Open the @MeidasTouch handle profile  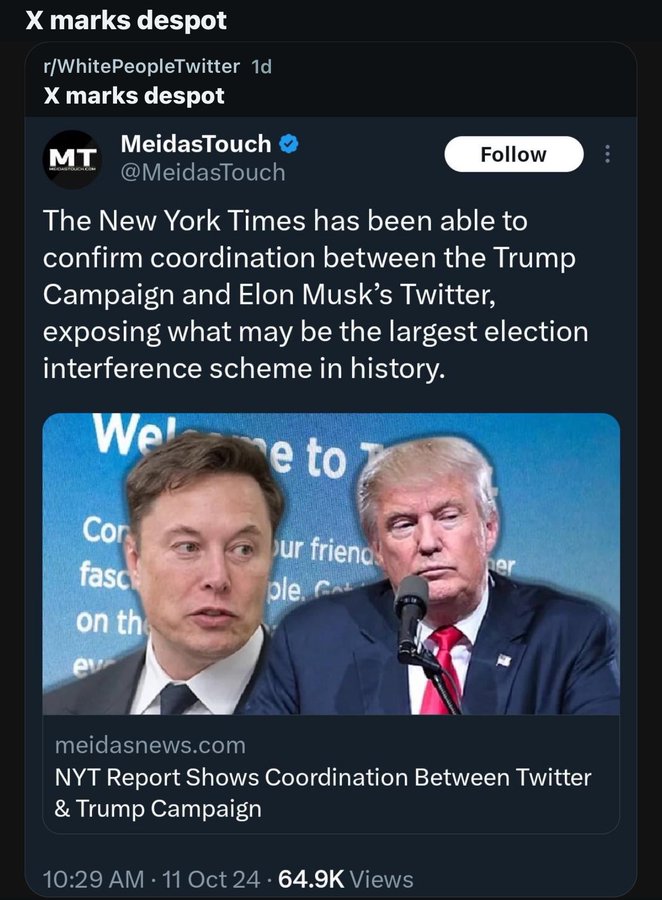202,172
